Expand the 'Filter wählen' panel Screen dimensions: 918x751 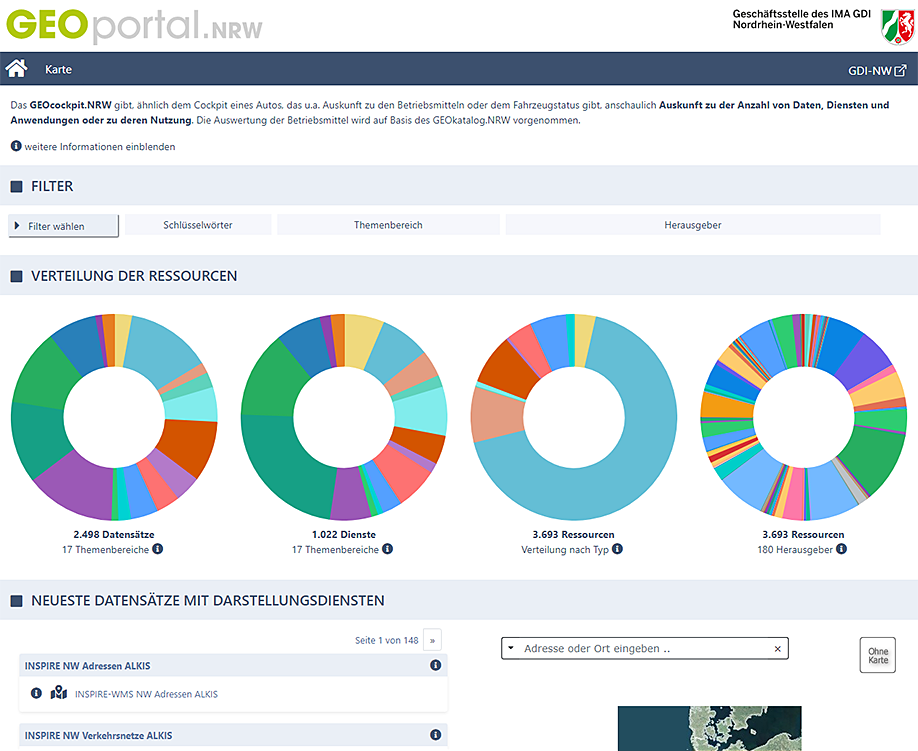click(63, 226)
